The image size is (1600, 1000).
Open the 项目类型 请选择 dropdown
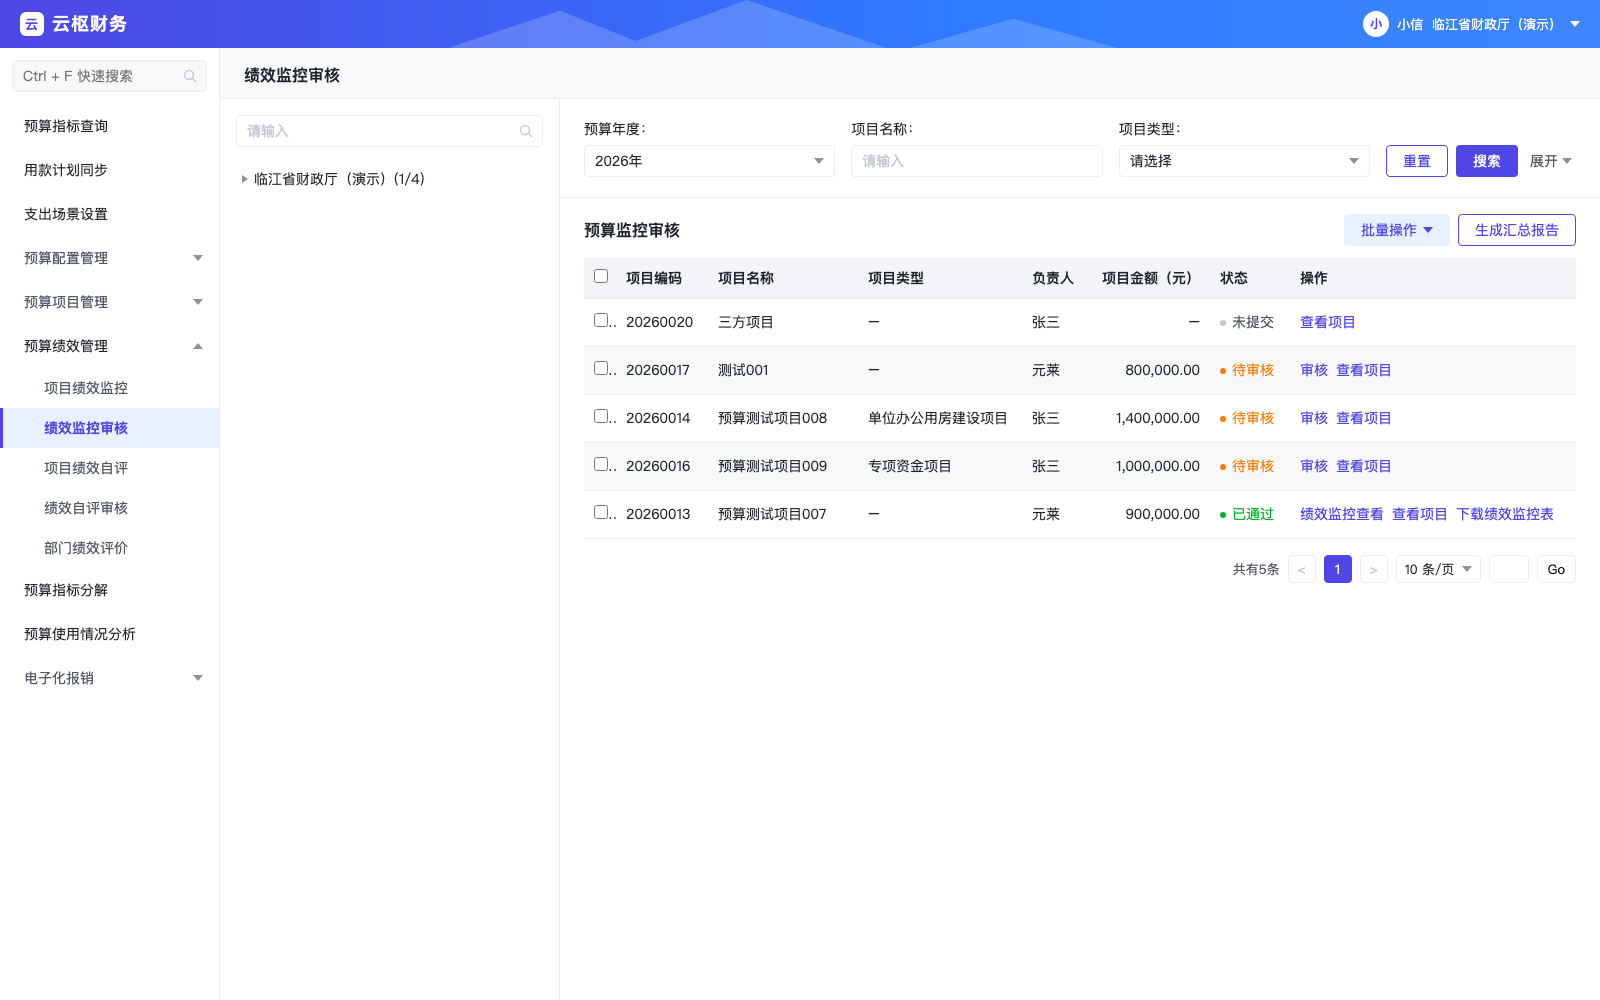(1244, 161)
